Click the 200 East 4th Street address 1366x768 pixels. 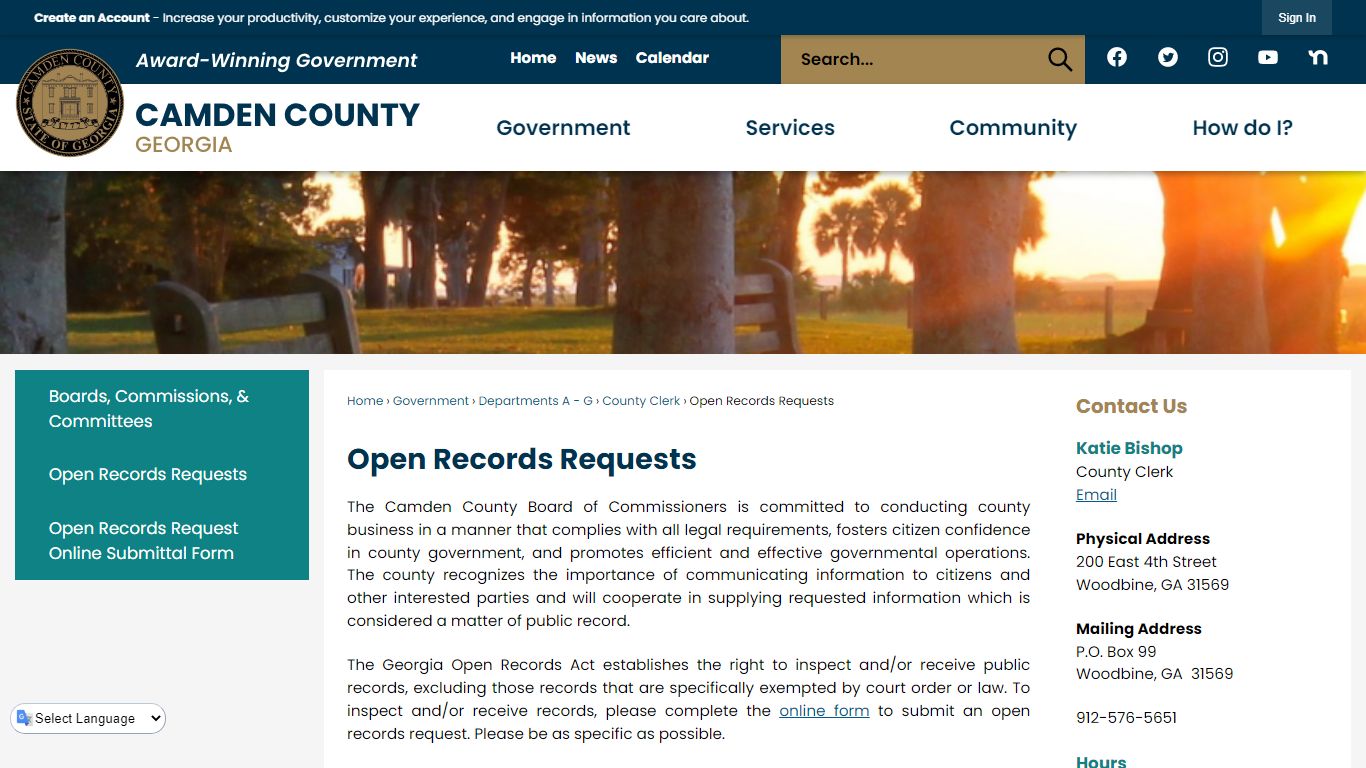click(x=1146, y=562)
